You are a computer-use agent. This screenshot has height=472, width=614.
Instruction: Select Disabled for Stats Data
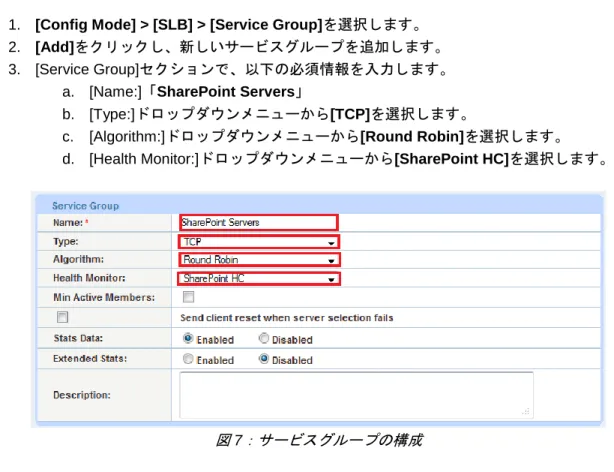[264, 338]
